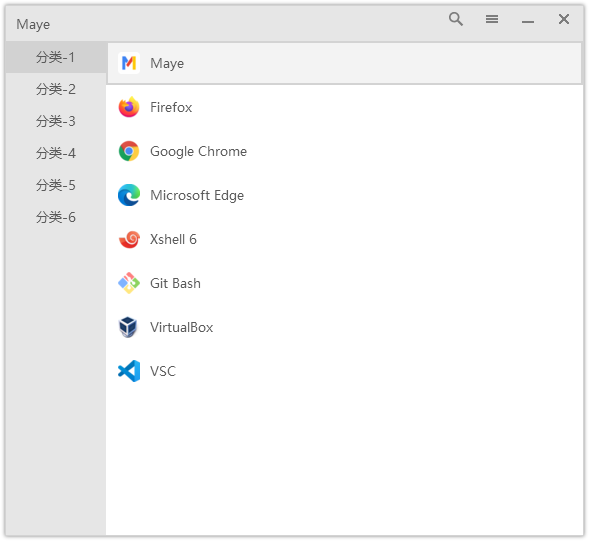589x541 pixels.
Task: Click the Microsoft Edge icon
Action: click(129, 195)
